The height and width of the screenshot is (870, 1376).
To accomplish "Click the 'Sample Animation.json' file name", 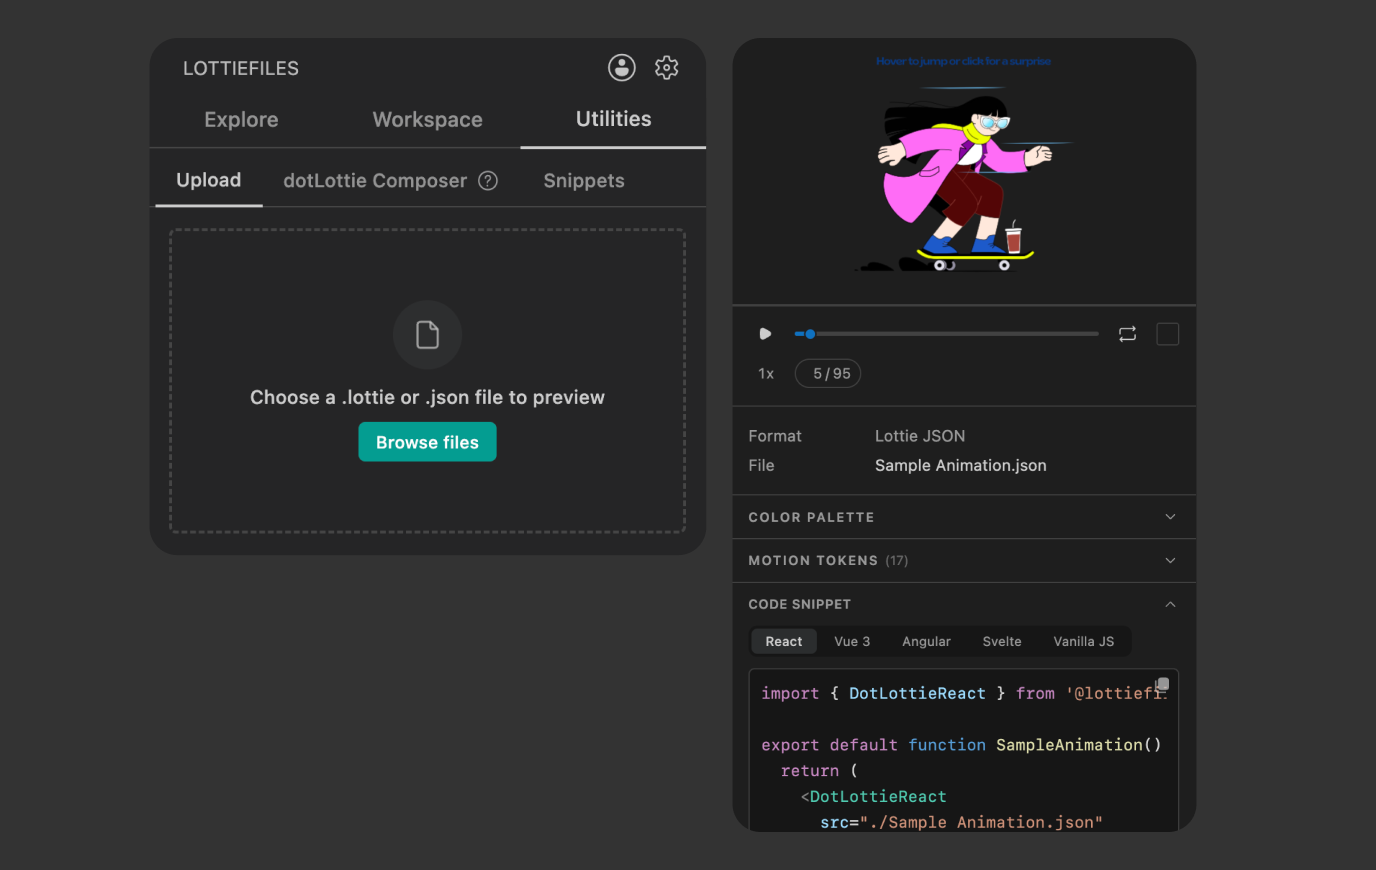I will pos(961,466).
